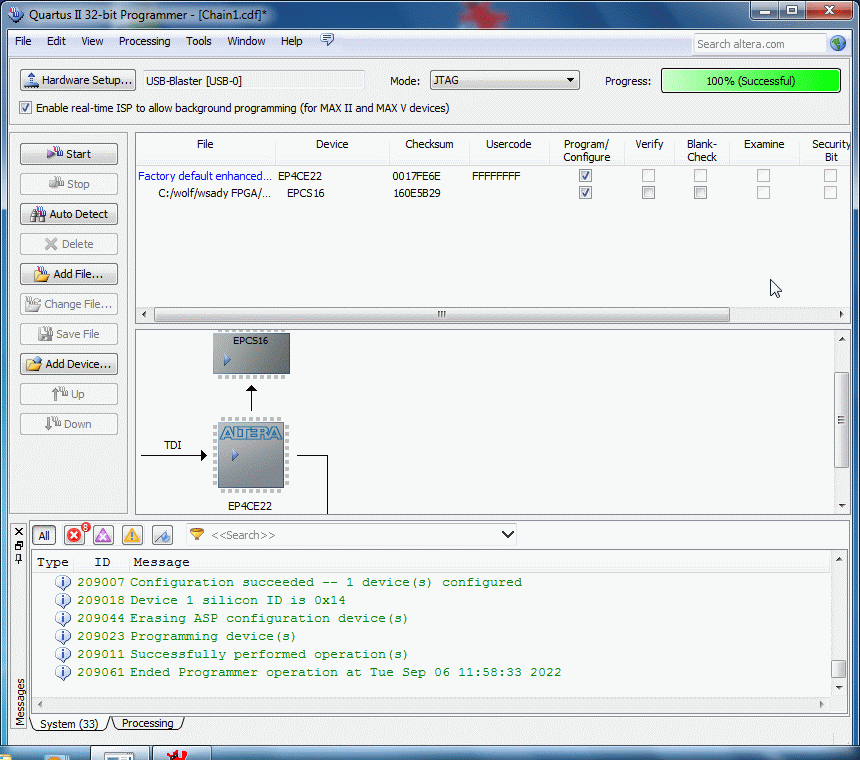860x760 pixels.
Task: Open the Add File dialog
Action: 69,274
